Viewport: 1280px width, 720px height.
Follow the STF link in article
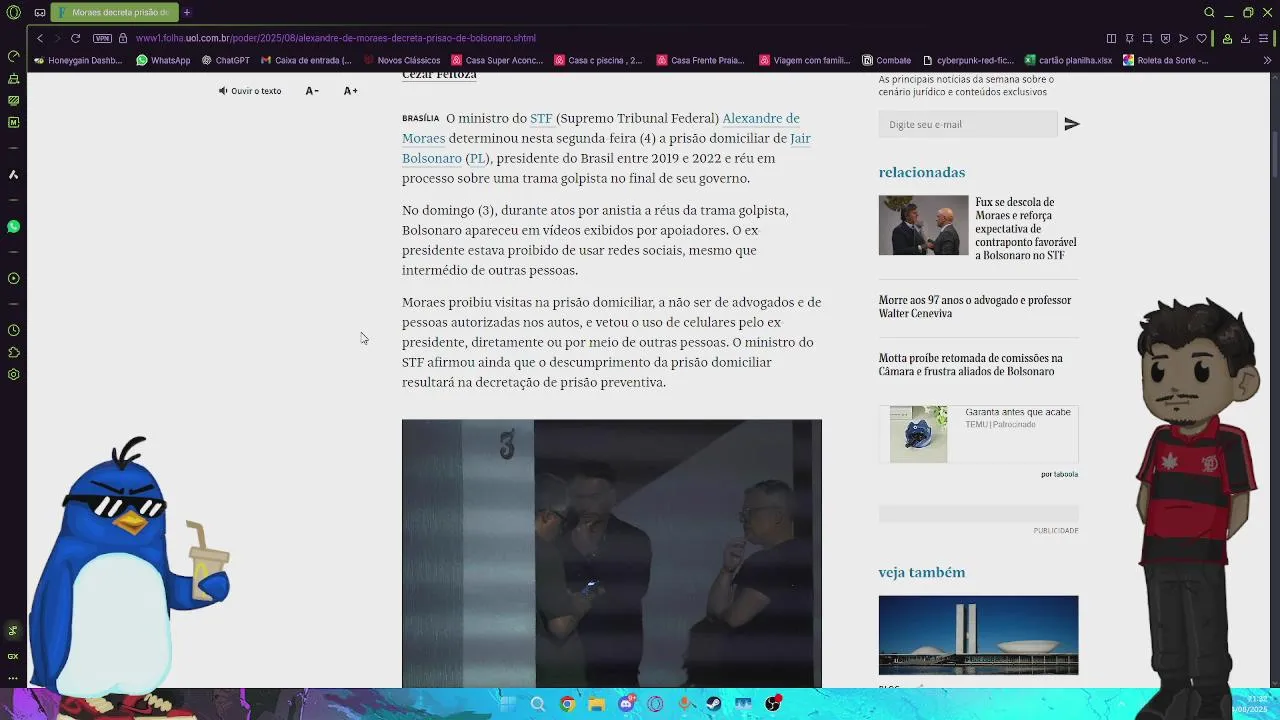(541, 118)
